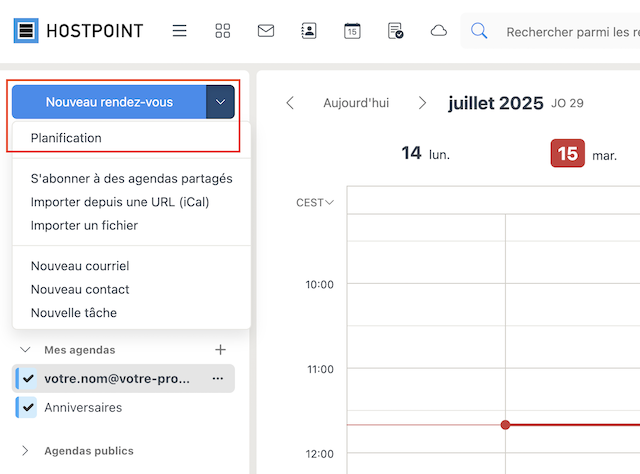
Task: Open the hamburger menu icon
Action: 179,31
